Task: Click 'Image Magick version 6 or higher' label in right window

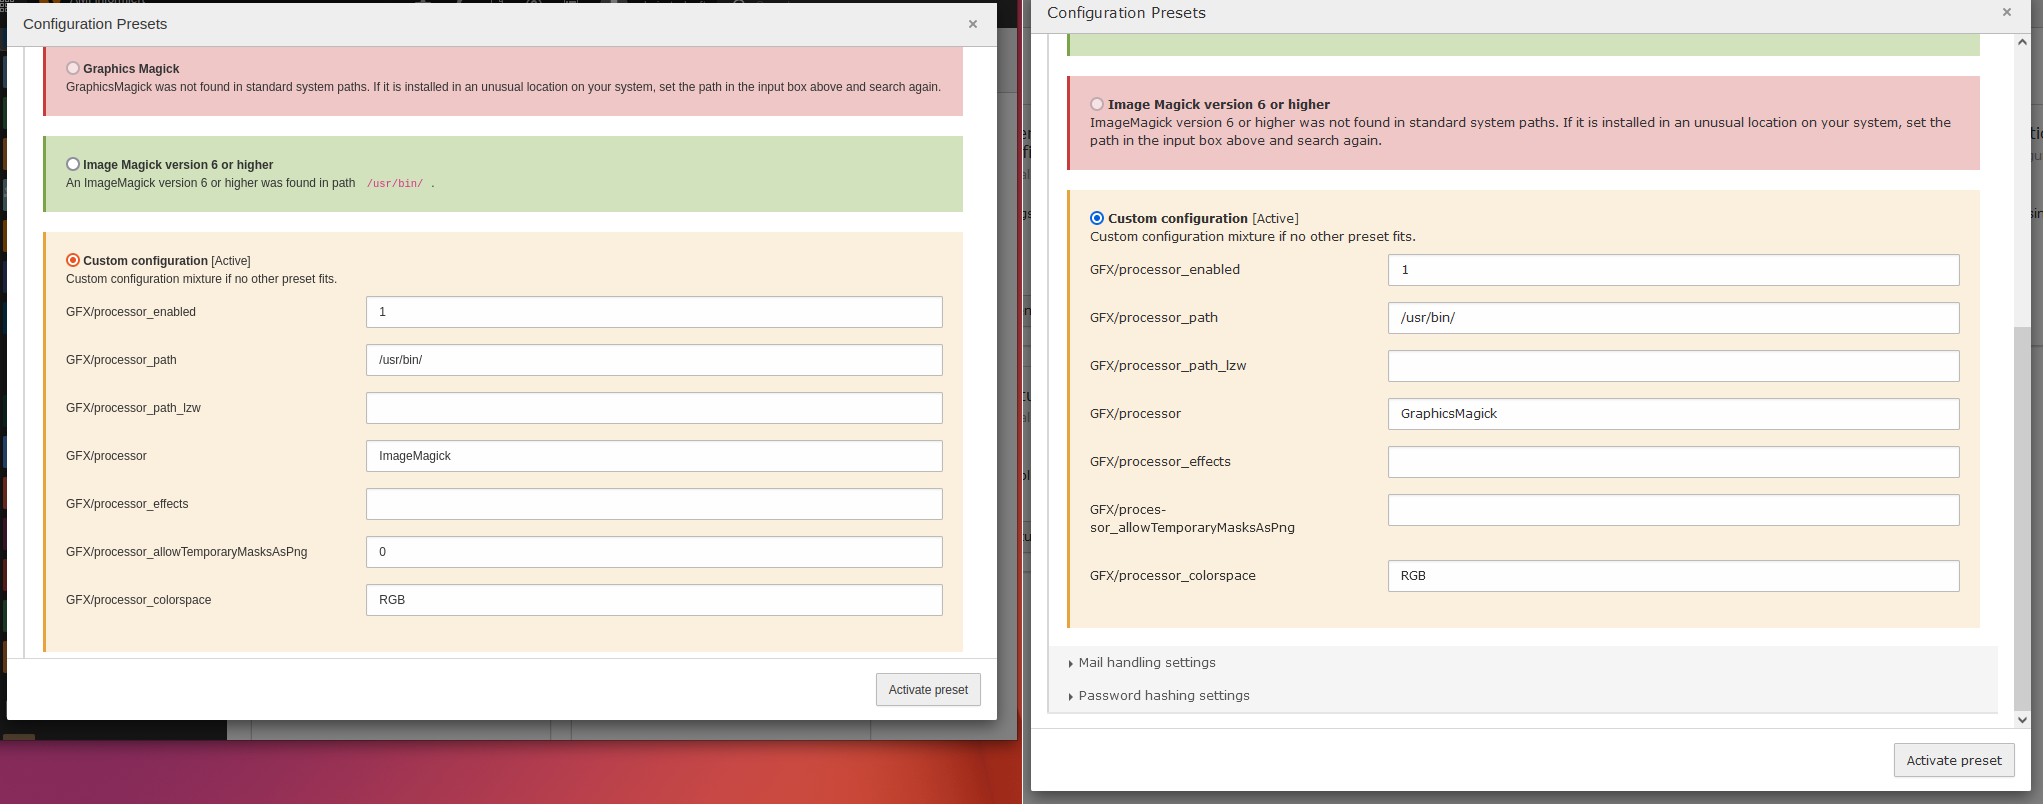Action: point(1219,104)
